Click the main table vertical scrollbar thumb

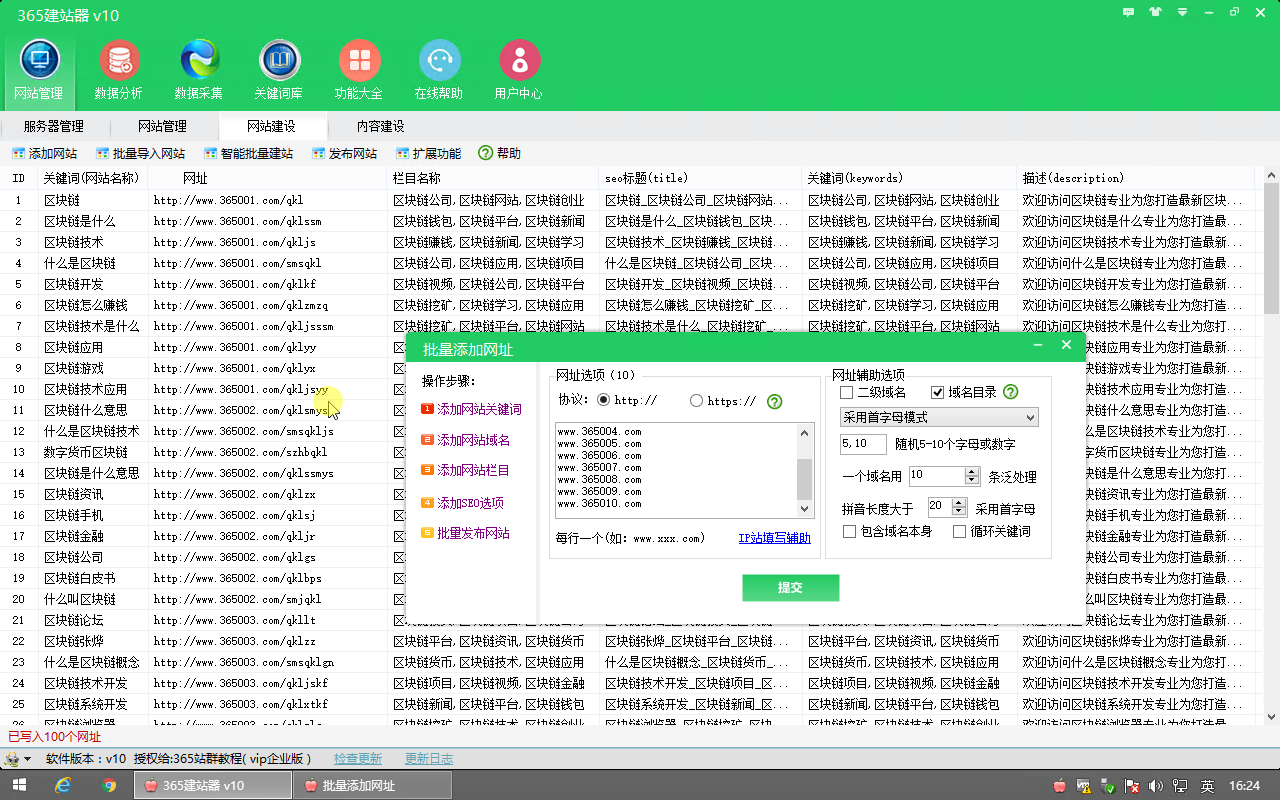pos(1271,250)
